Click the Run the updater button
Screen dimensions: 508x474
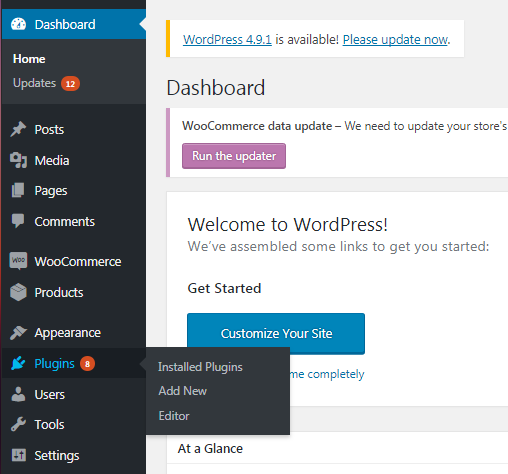[234, 156]
